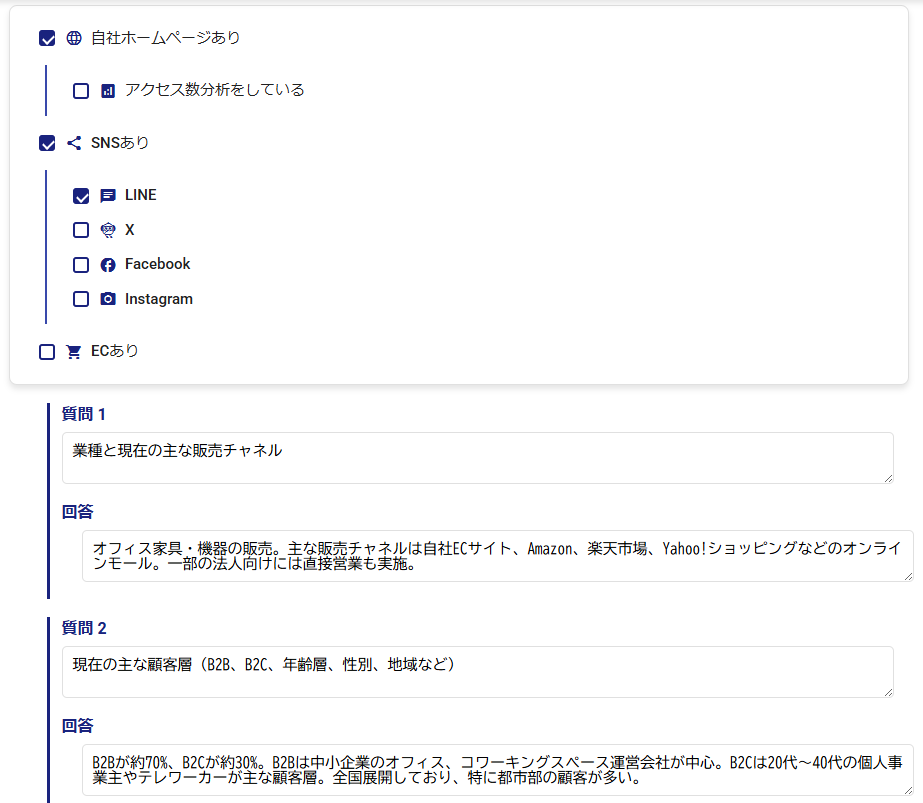
Task: Click the Facebook logo icon
Action: [108, 265]
